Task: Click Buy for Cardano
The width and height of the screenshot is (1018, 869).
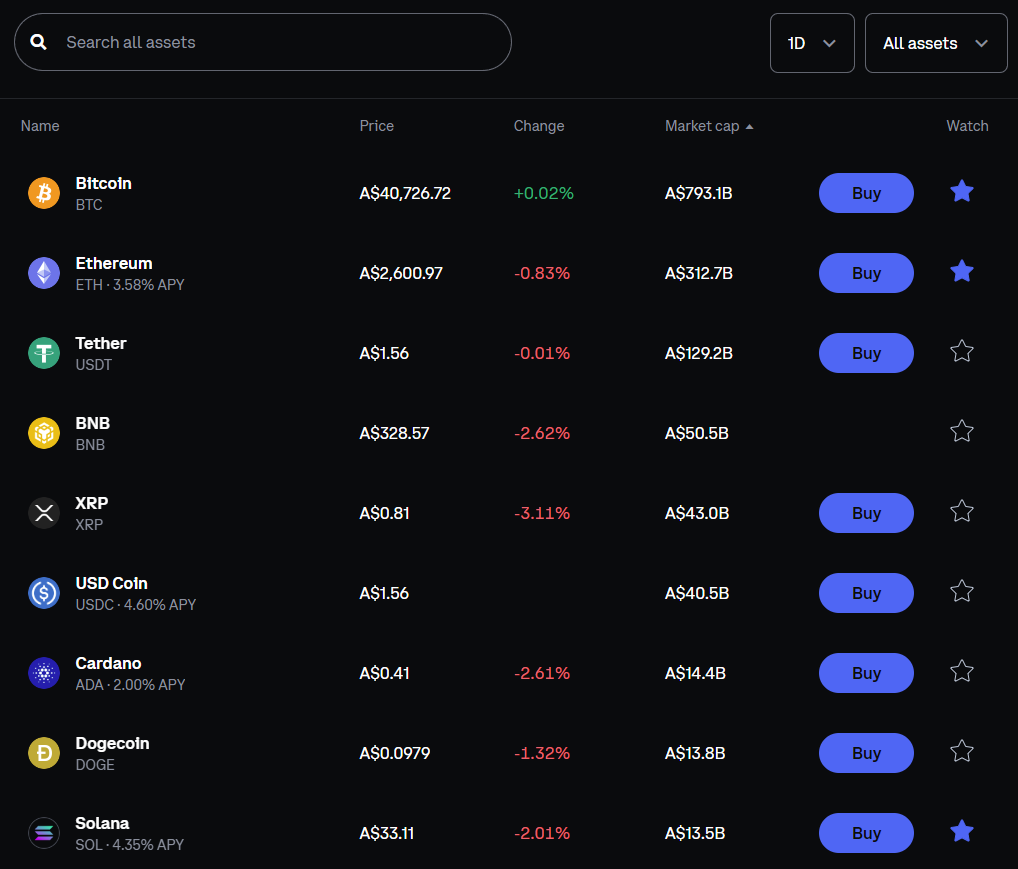Action: click(x=866, y=673)
